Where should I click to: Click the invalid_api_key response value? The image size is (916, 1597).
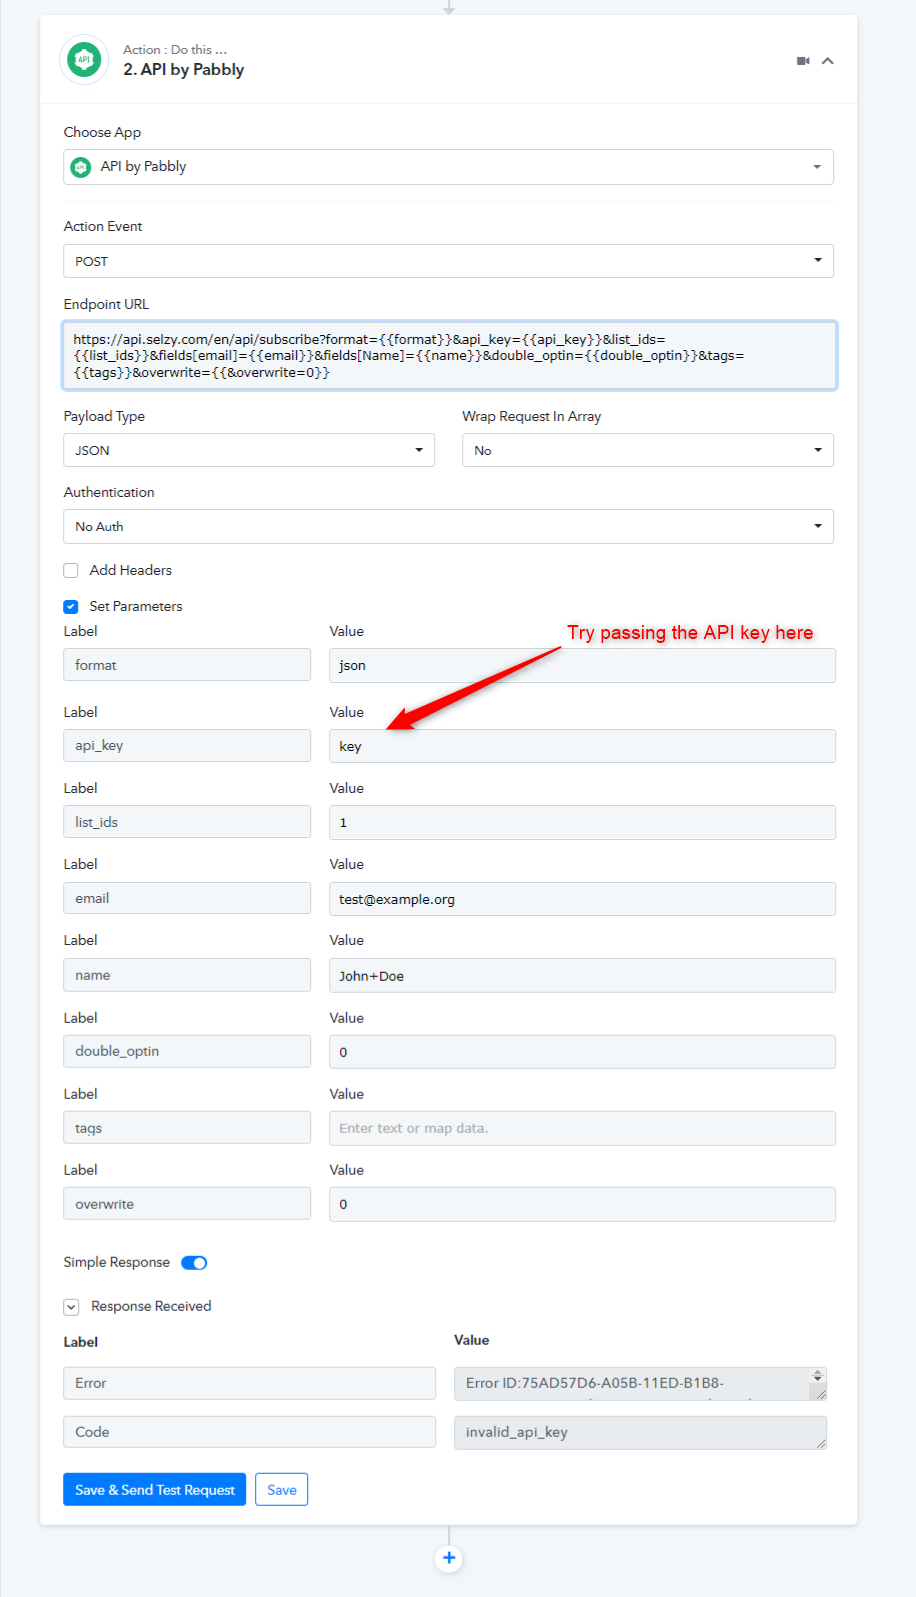640,1432
